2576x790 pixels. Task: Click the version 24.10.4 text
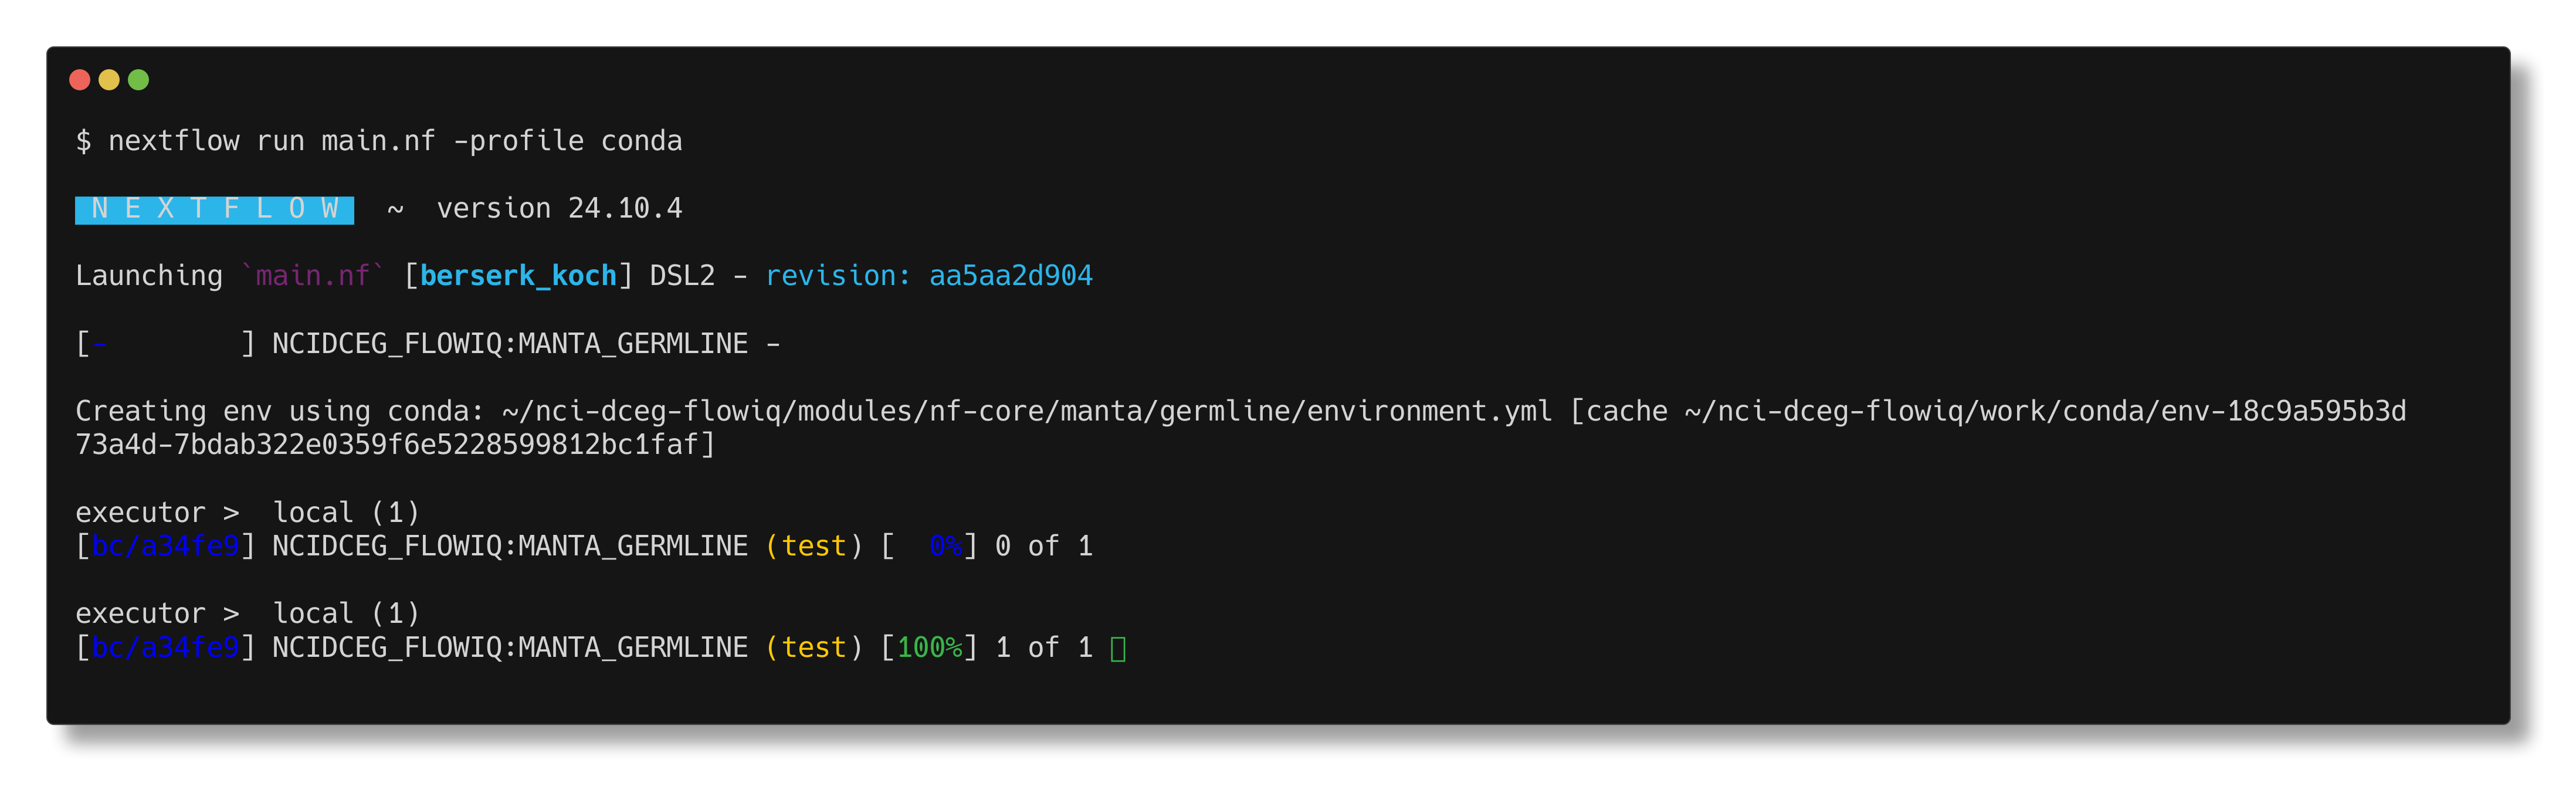559,209
